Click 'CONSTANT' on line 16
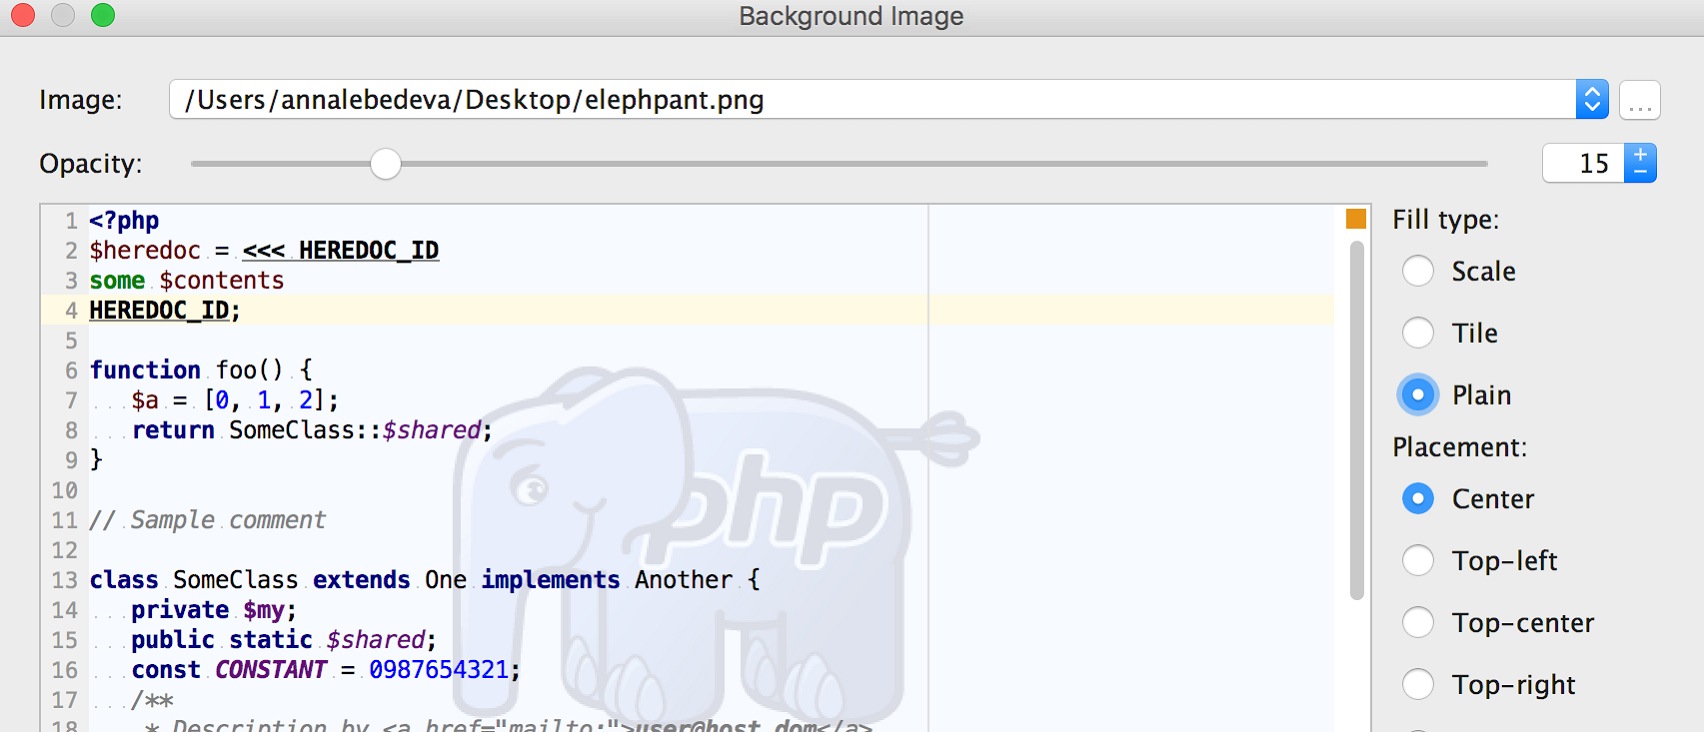This screenshot has width=1704, height=732. pos(271,670)
